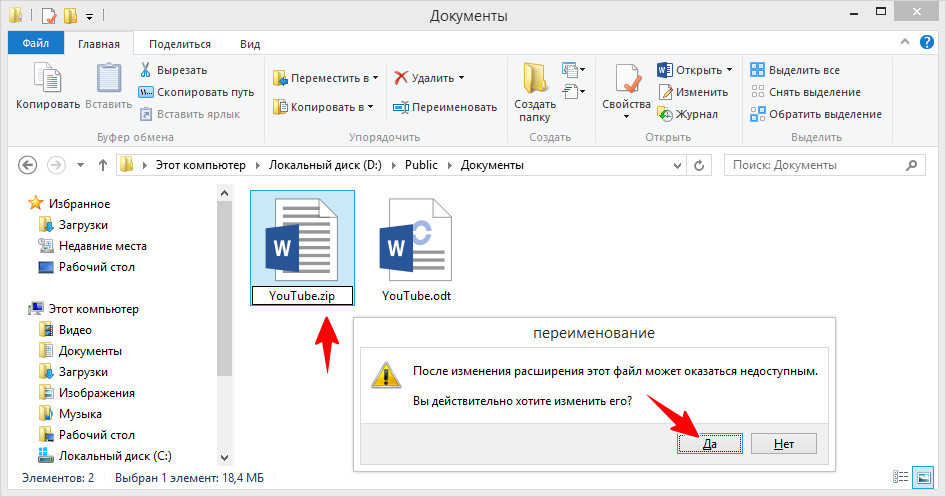The height and width of the screenshot is (497, 946).
Task: Open the easy access dropdown icon
Action: (x=573, y=92)
